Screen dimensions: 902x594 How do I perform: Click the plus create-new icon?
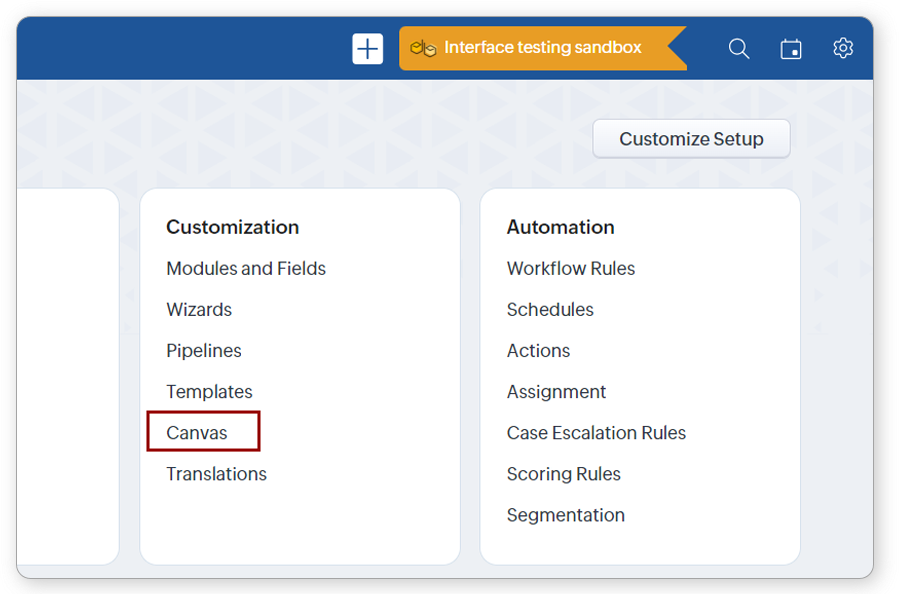point(367,48)
